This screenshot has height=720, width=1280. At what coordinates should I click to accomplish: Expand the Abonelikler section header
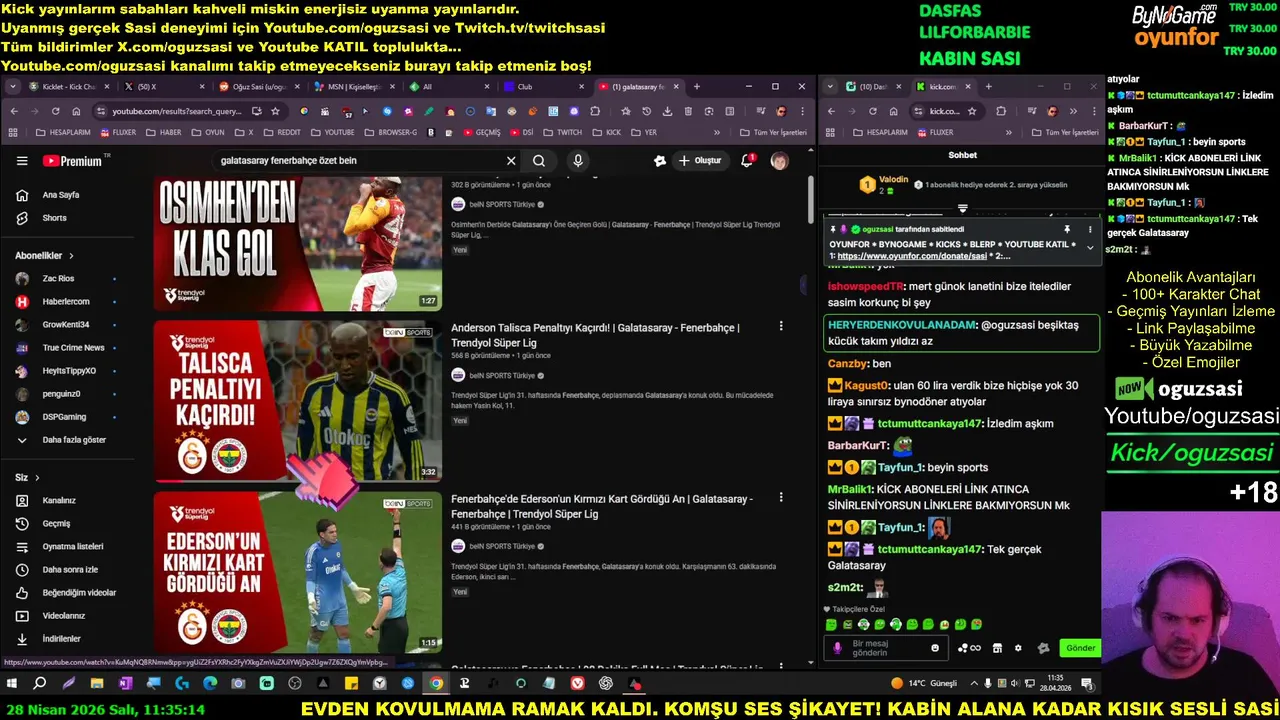(x=44, y=256)
